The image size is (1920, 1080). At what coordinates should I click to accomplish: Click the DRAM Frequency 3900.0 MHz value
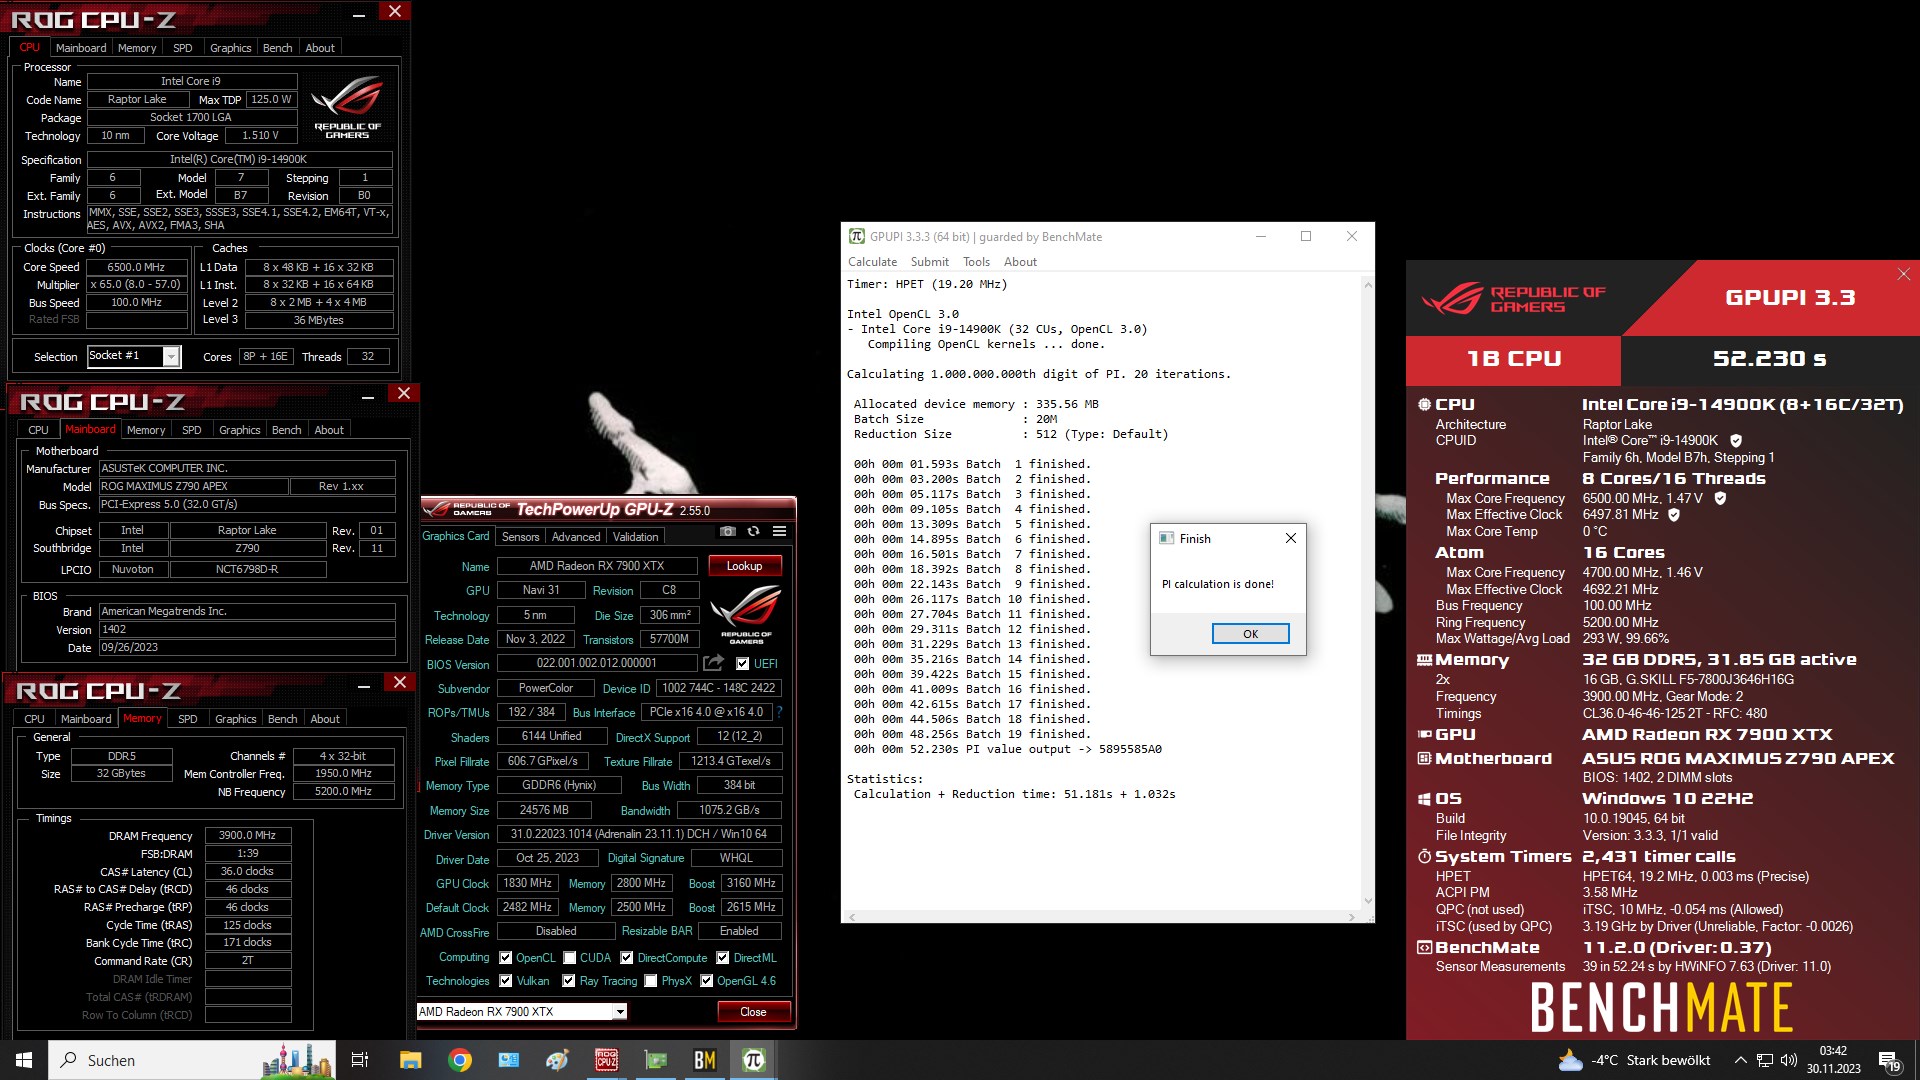coord(248,836)
